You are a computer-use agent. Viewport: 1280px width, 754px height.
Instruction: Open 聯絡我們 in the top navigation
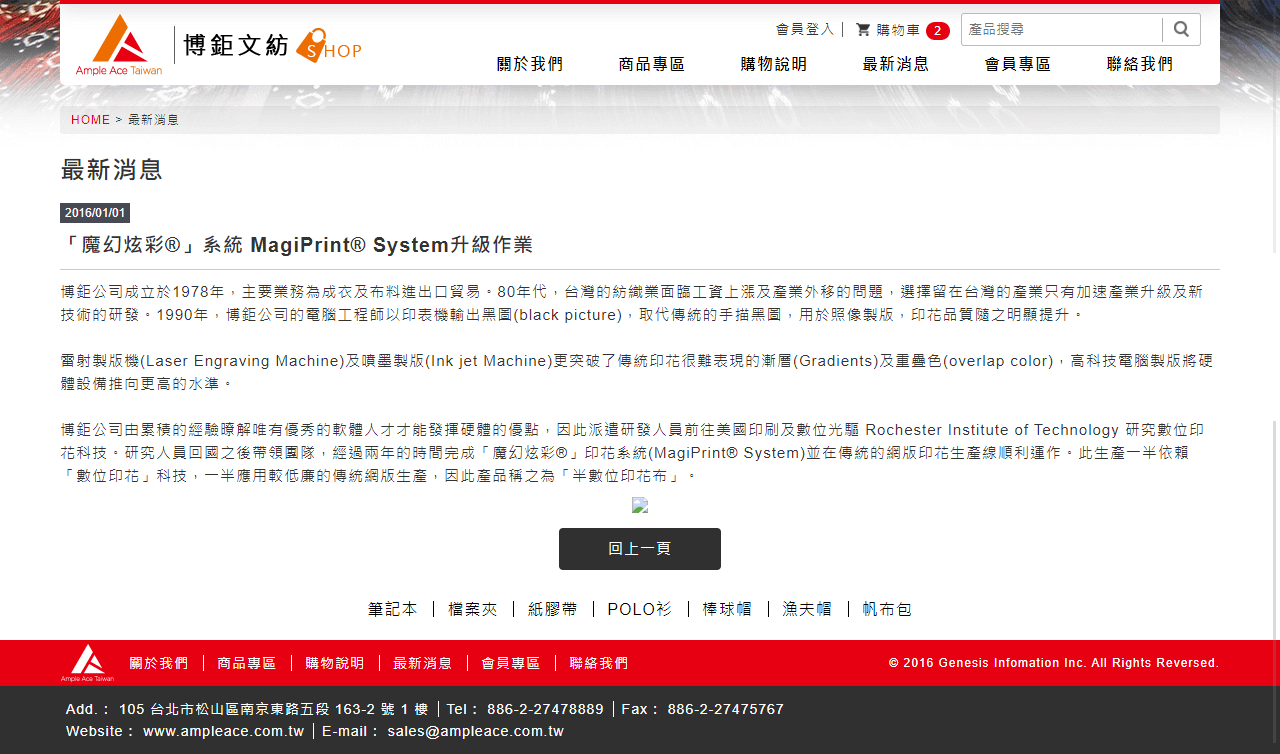[x=1140, y=64]
